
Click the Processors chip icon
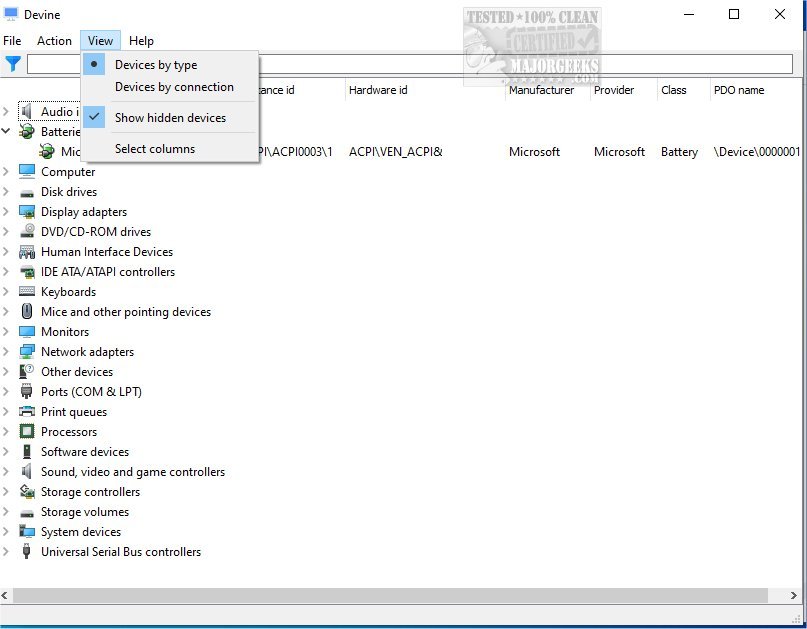27,431
